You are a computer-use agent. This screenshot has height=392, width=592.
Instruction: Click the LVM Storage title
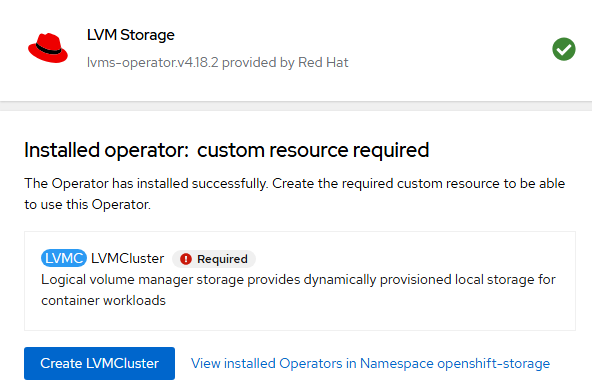tap(131, 35)
